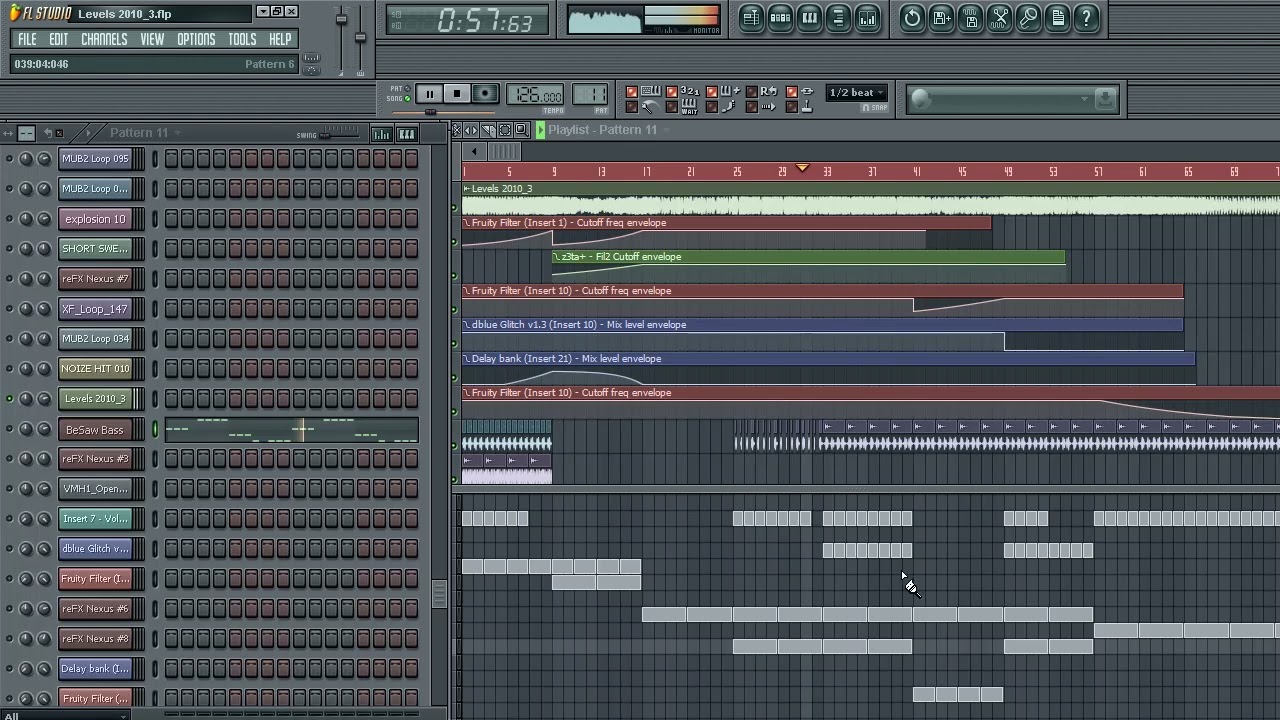
Task: Open the explosion 10 channel settings
Action: [x=95, y=219]
